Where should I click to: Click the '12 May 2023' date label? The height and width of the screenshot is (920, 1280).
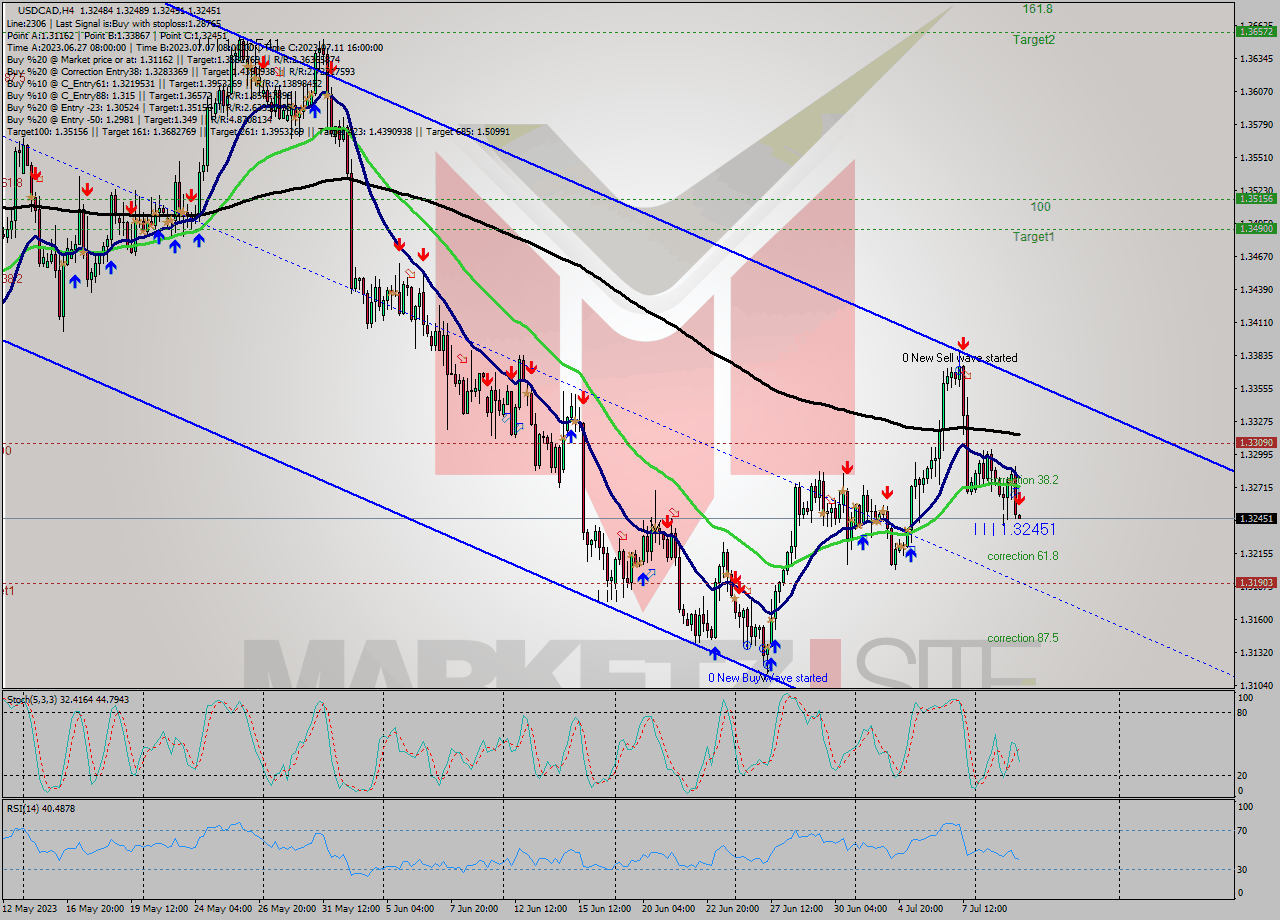pos(29,909)
